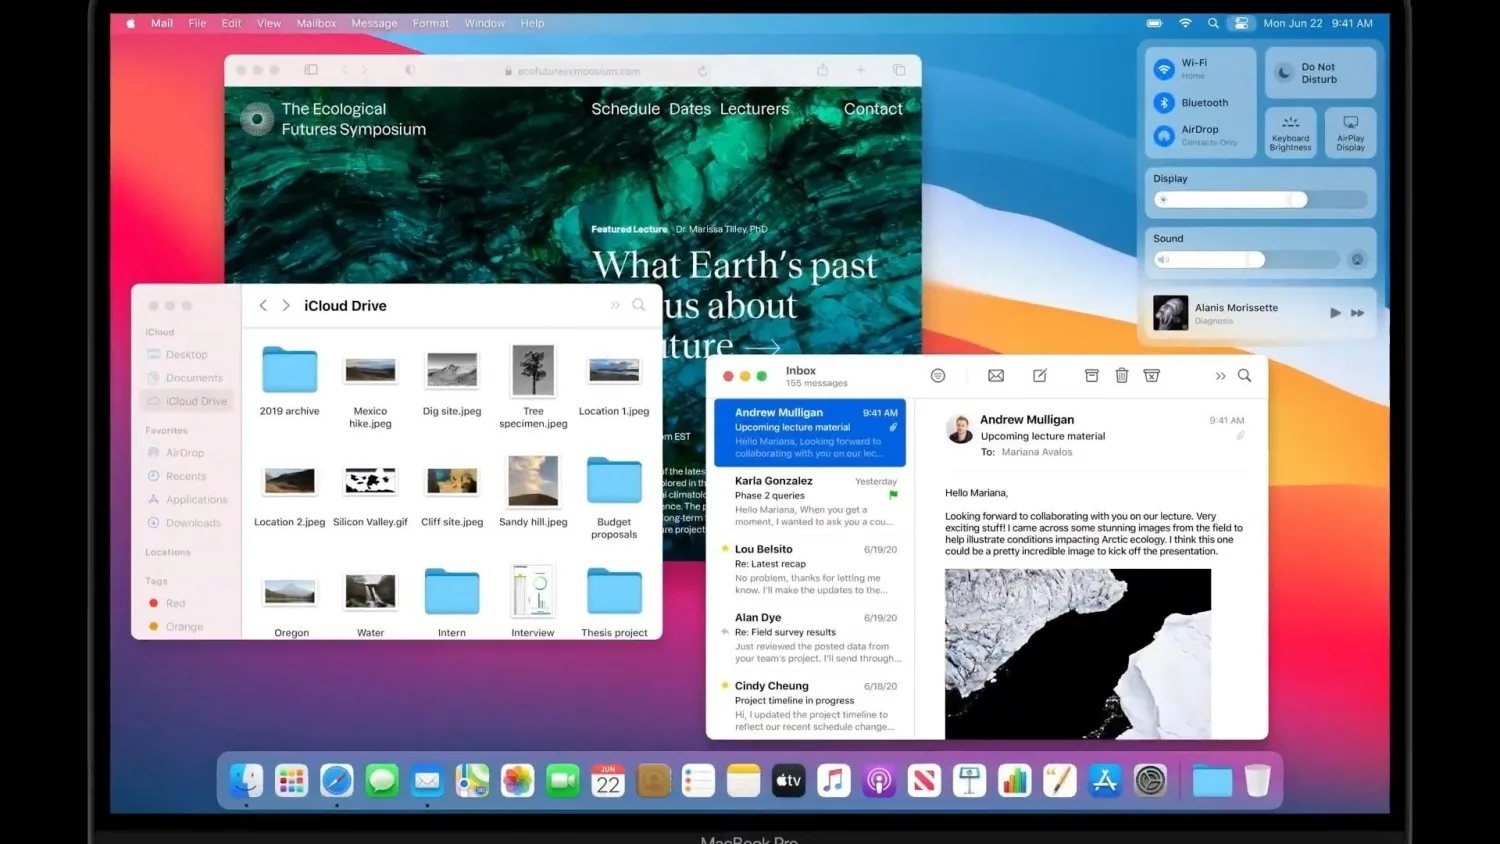The height and width of the screenshot is (844, 1500).
Task: Open the Message menu in menu bar
Action: [x=374, y=23]
